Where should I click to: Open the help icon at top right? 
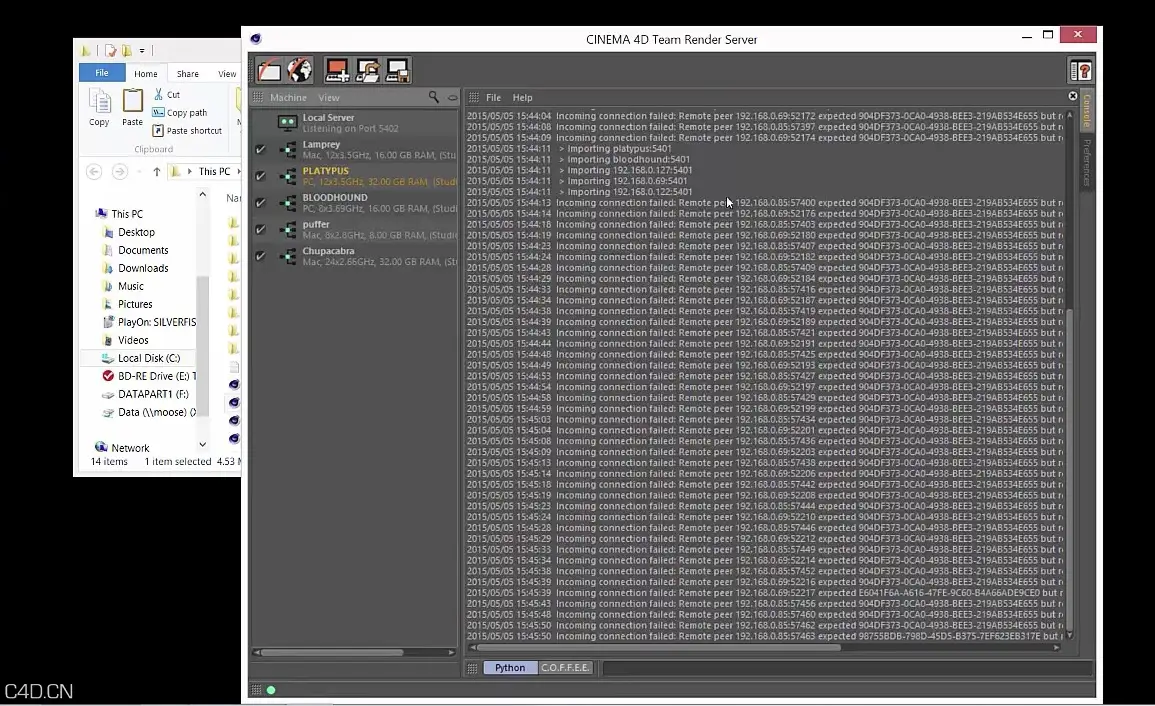click(x=1081, y=71)
